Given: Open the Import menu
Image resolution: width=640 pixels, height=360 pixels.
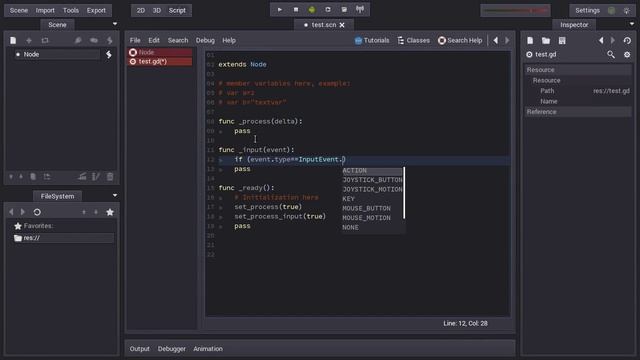Looking at the screenshot, I should click(x=45, y=10).
